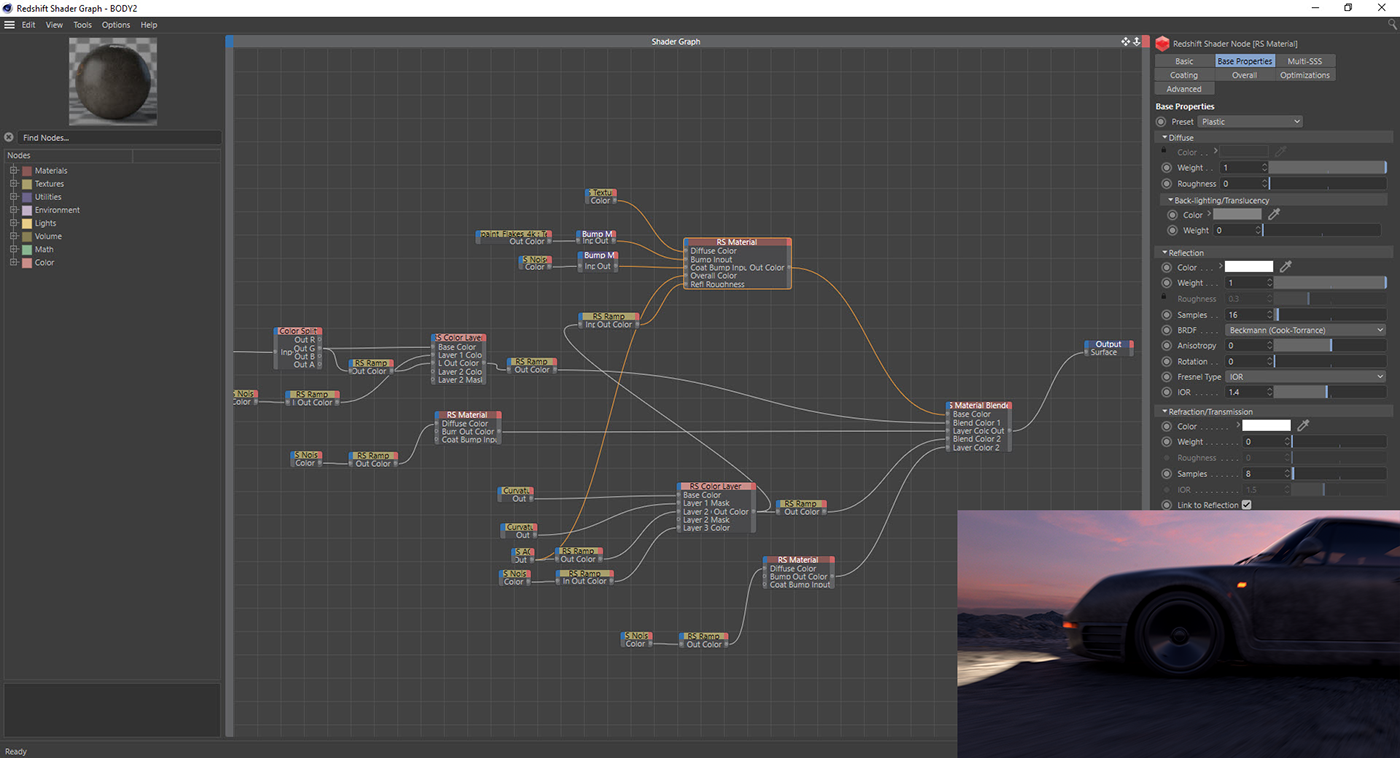Click the Refraction color eyedropper icon
The image size is (1400, 758).
click(1302, 426)
